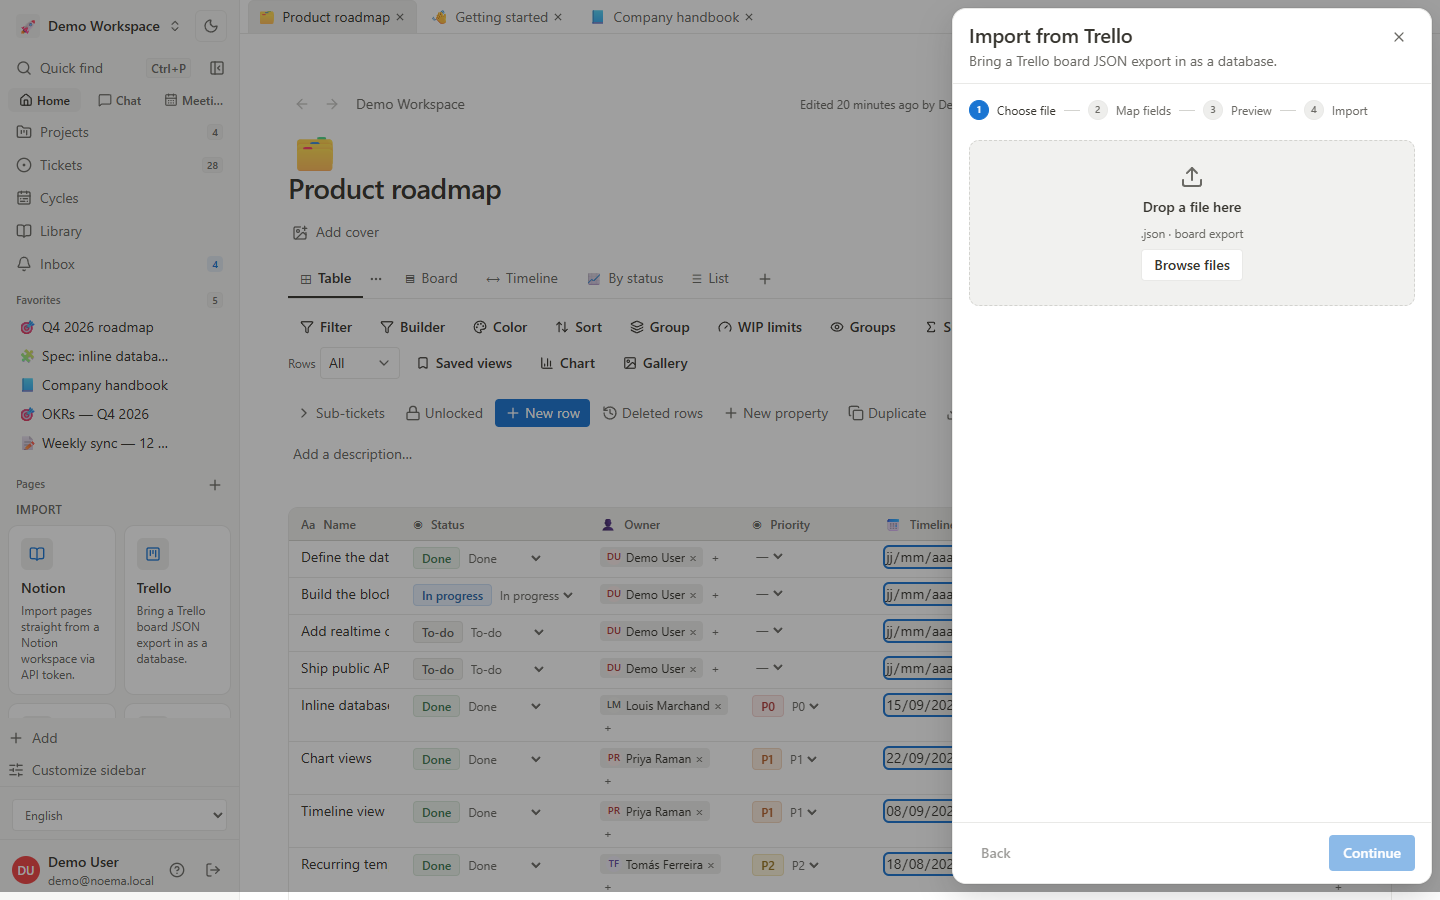This screenshot has width=1440, height=900.
Task: Open WIP limits settings
Action: (x=760, y=327)
